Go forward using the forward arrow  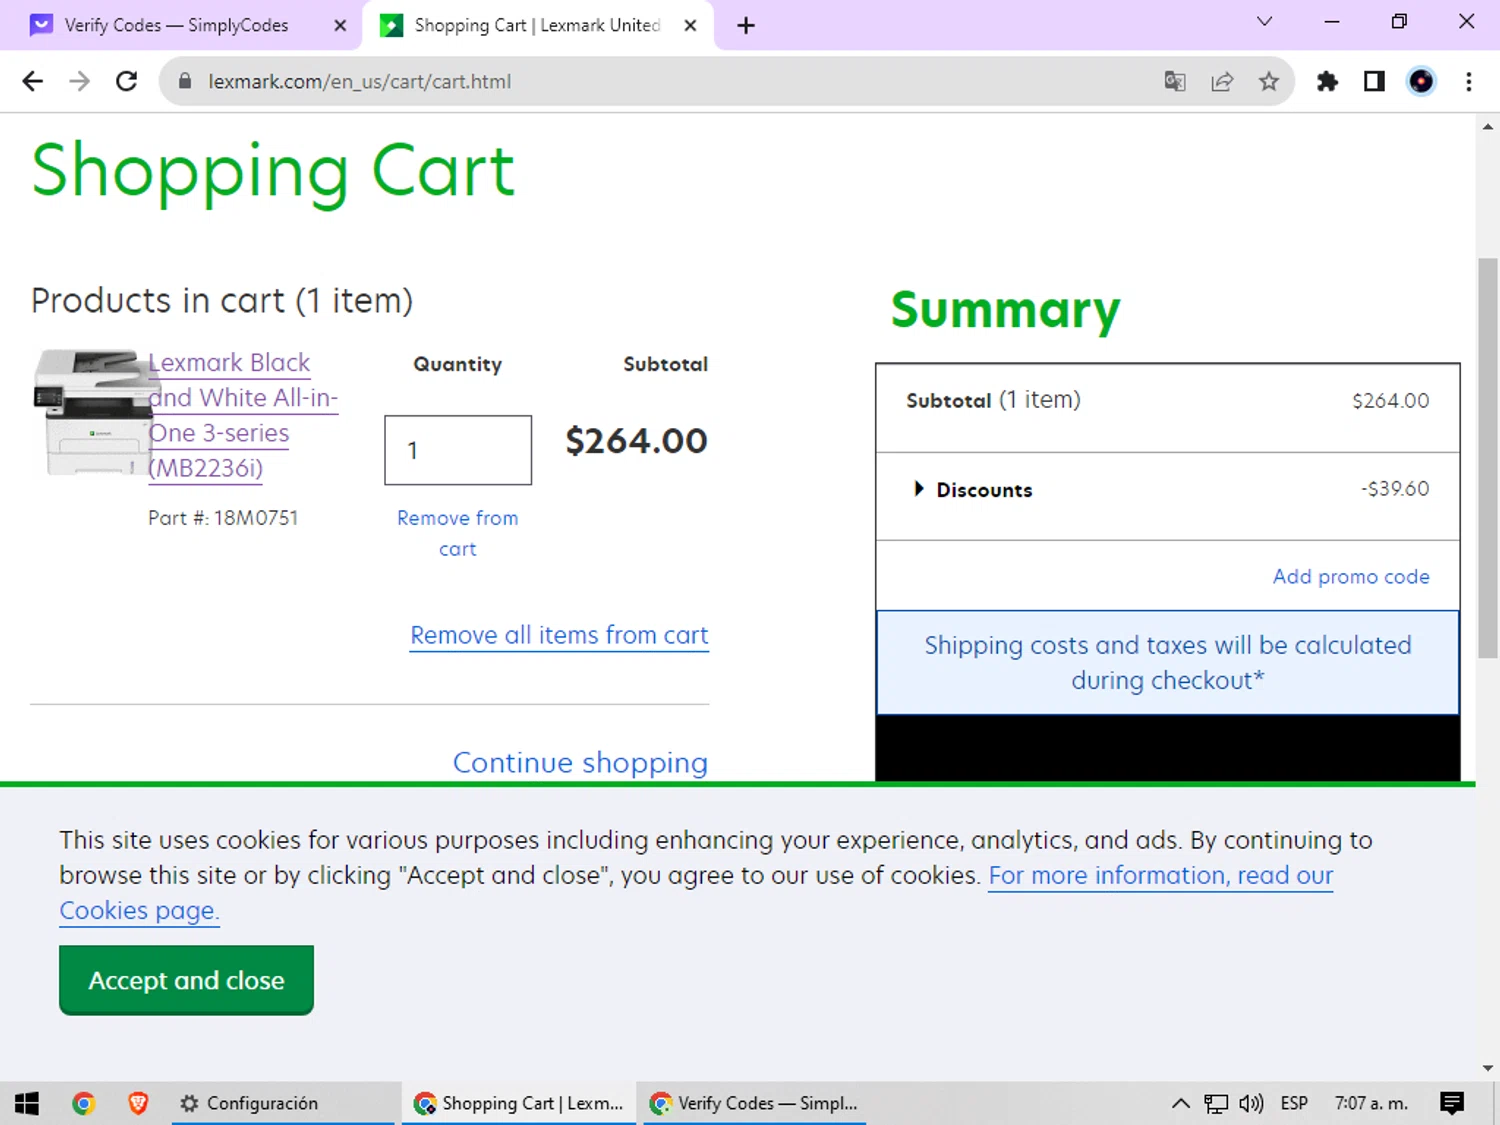(x=79, y=81)
